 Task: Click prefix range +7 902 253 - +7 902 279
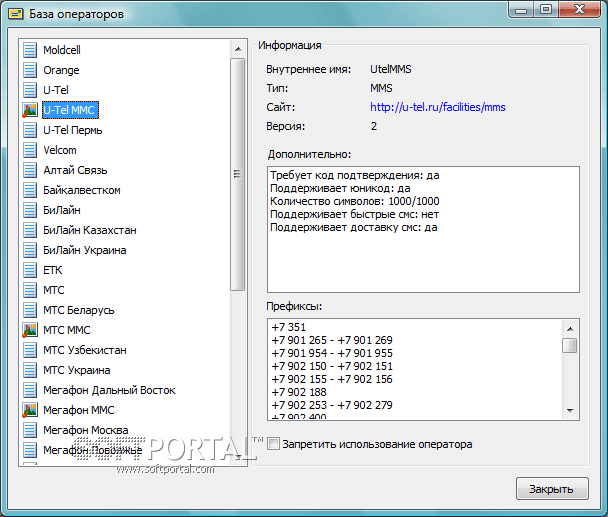coord(332,405)
